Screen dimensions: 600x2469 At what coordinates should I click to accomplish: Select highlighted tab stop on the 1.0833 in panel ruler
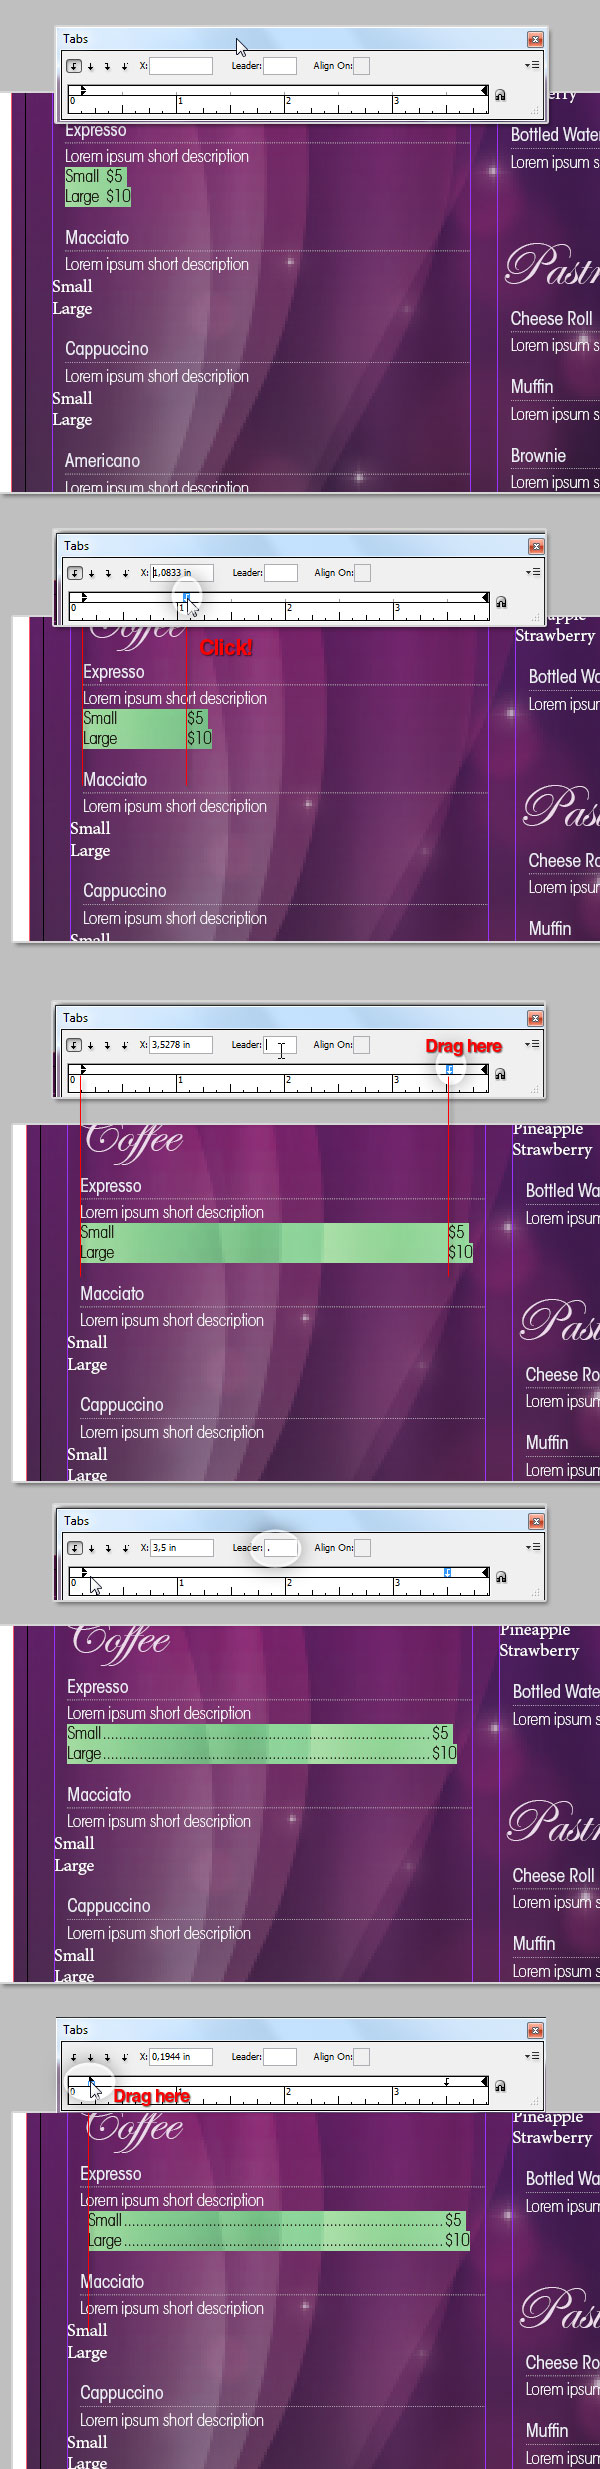186,597
